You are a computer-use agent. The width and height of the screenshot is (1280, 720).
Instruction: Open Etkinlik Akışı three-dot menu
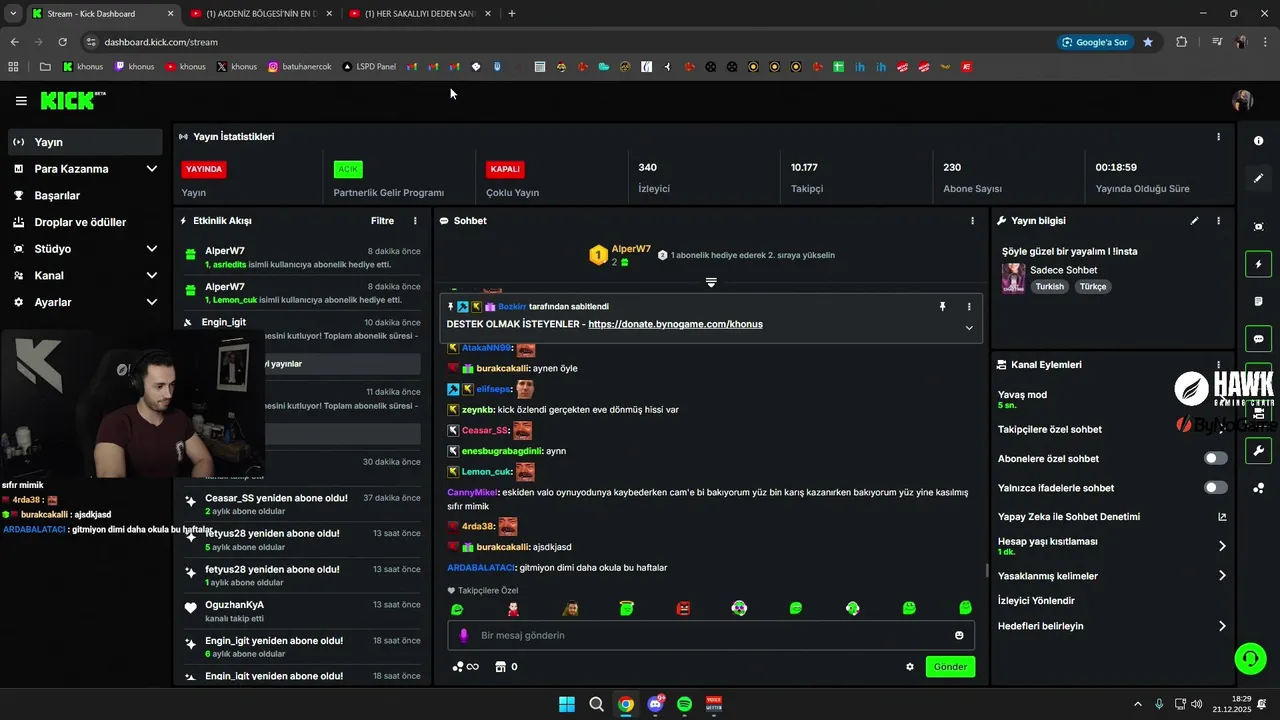pyautogui.click(x=415, y=221)
